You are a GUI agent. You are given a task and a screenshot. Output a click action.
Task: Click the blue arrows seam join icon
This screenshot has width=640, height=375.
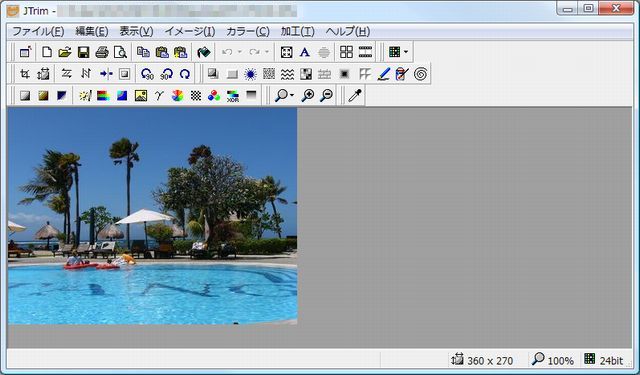click(106, 74)
